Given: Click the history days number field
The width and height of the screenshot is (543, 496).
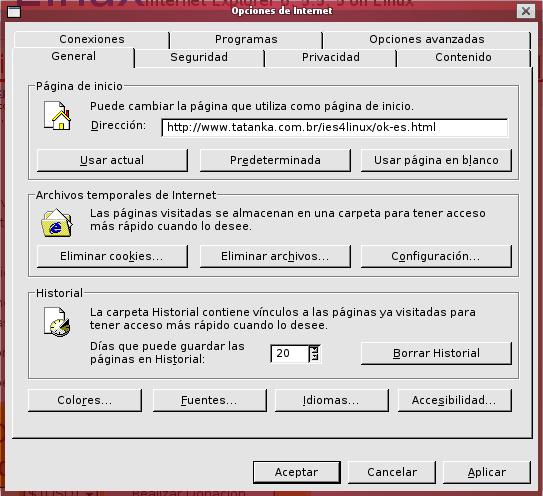Looking at the screenshot, I should tap(290, 353).
